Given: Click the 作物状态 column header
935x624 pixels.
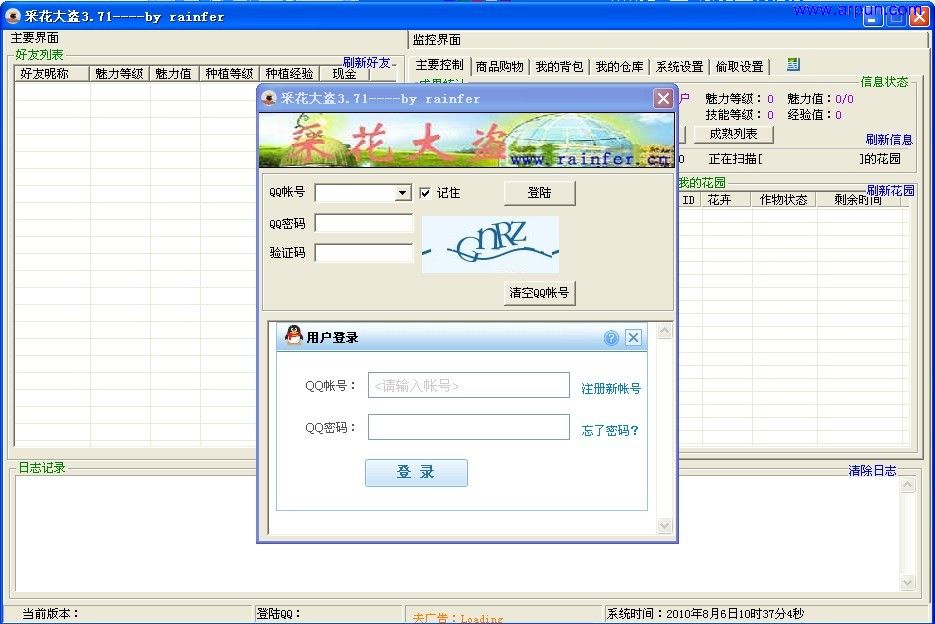Looking at the screenshot, I should point(784,200).
